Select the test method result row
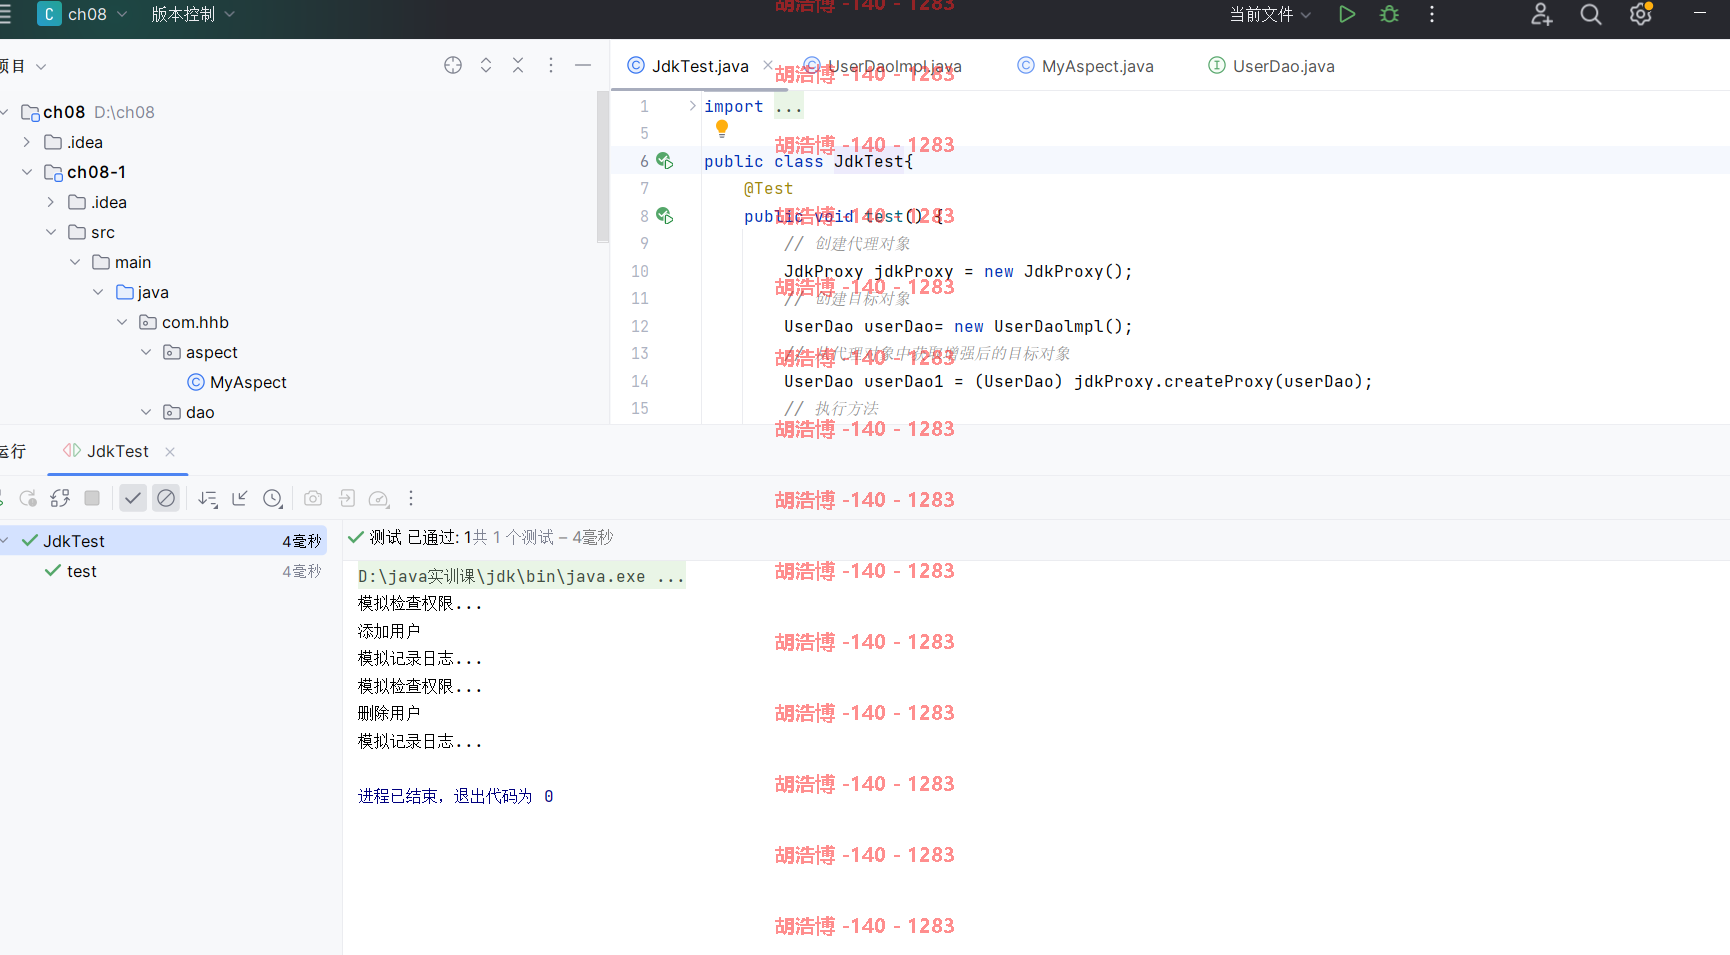The height and width of the screenshot is (955, 1730). (164, 571)
